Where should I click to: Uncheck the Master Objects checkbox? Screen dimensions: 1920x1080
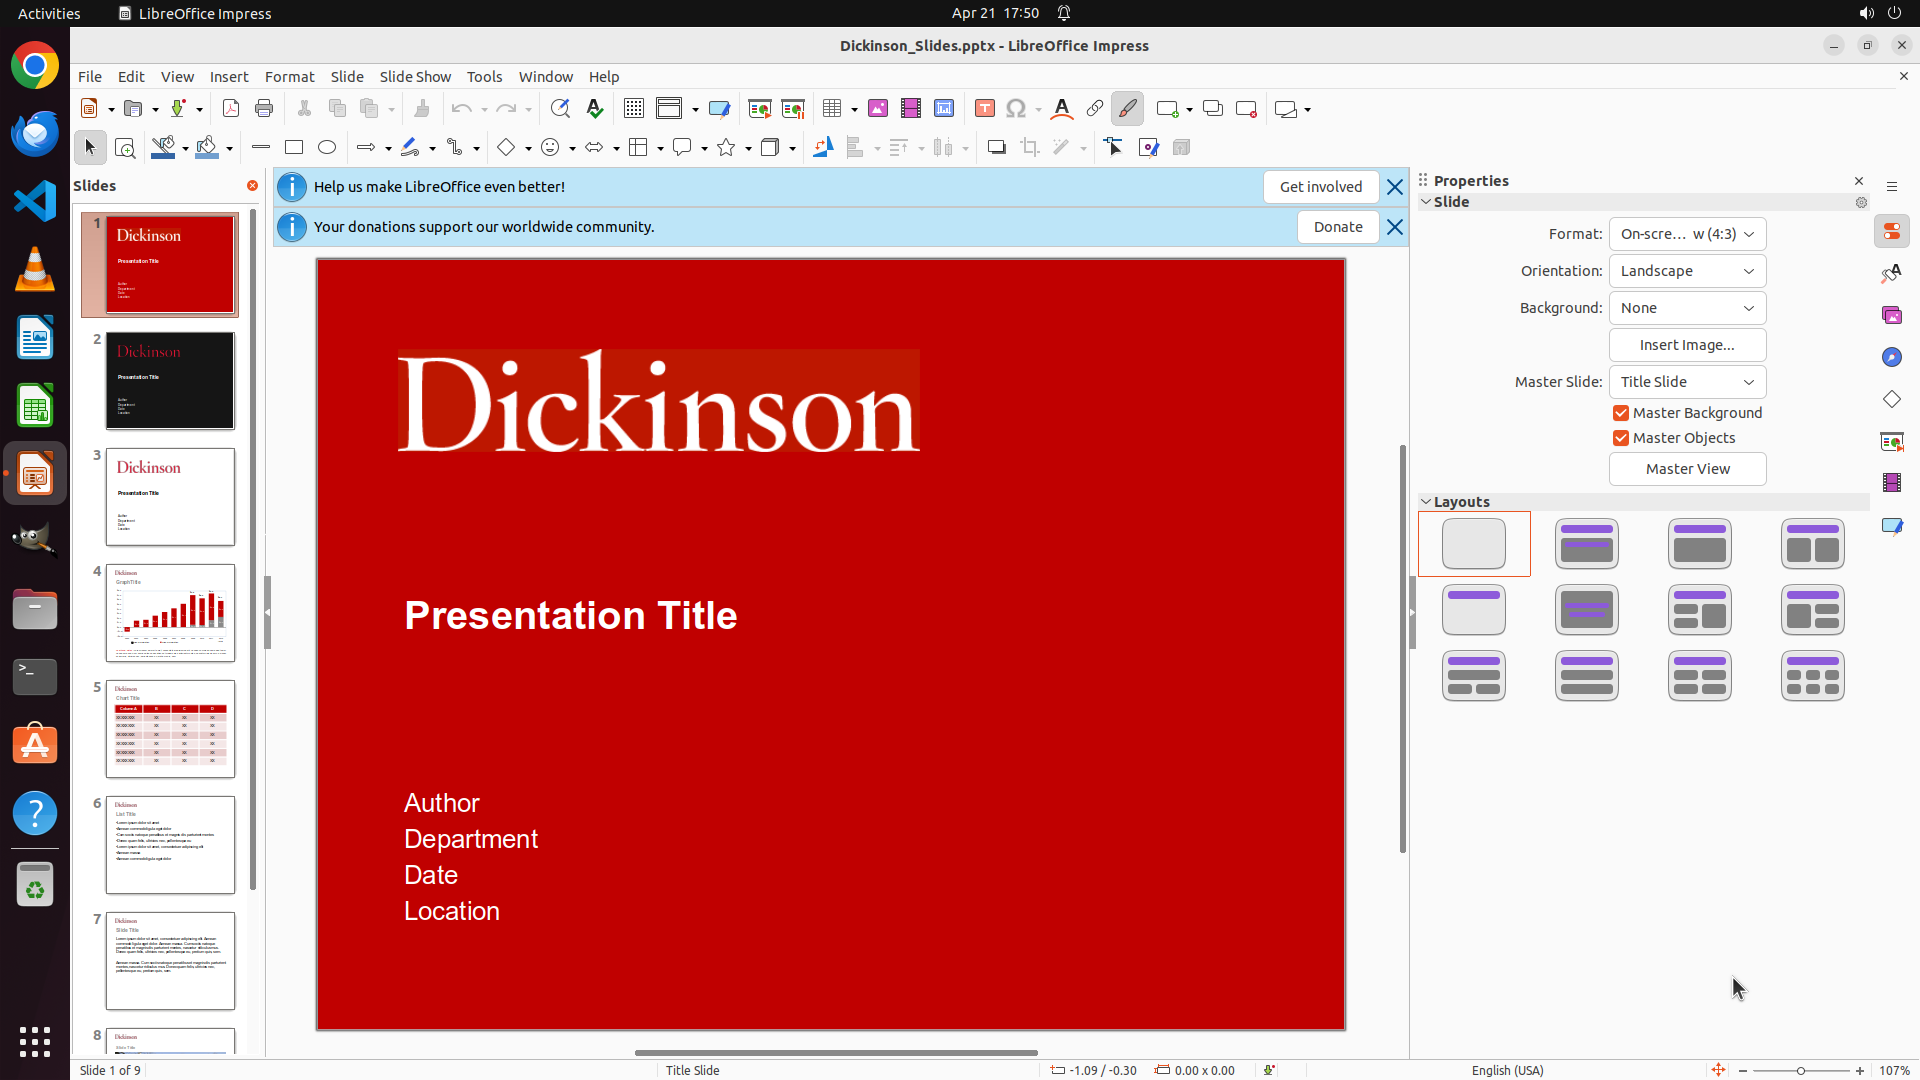pos(1621,438)
